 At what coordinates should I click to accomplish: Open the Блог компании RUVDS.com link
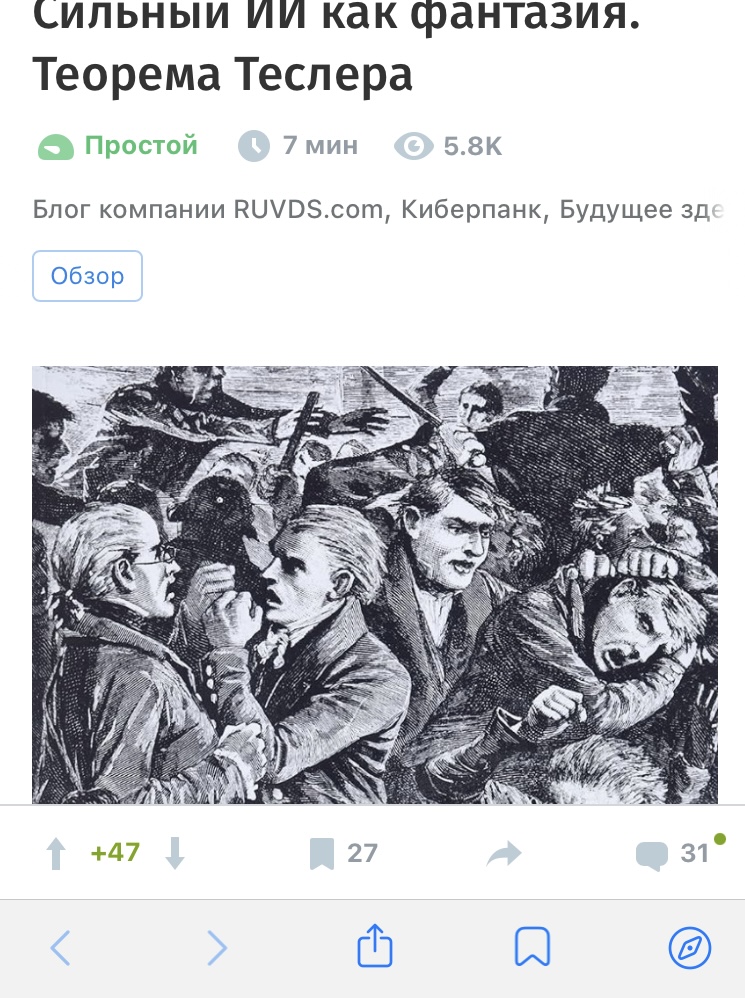pyautogui.click(x=207, y=209)
